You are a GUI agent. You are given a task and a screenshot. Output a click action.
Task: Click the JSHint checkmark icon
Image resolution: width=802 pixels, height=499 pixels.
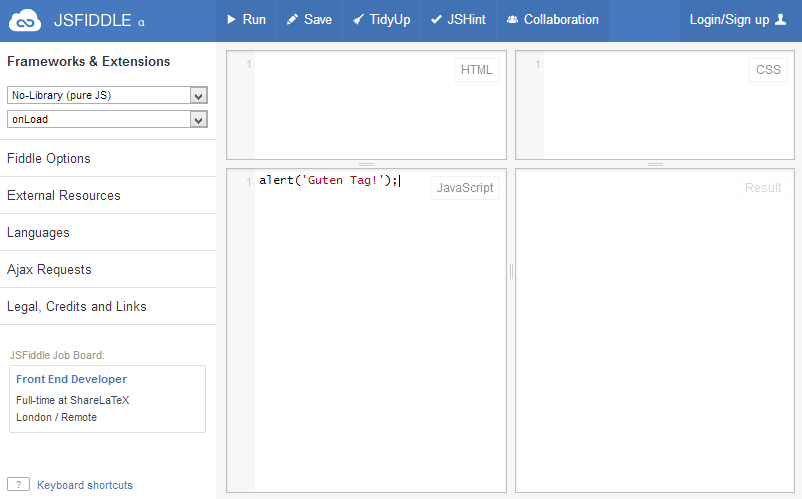[x=436, y=19]
